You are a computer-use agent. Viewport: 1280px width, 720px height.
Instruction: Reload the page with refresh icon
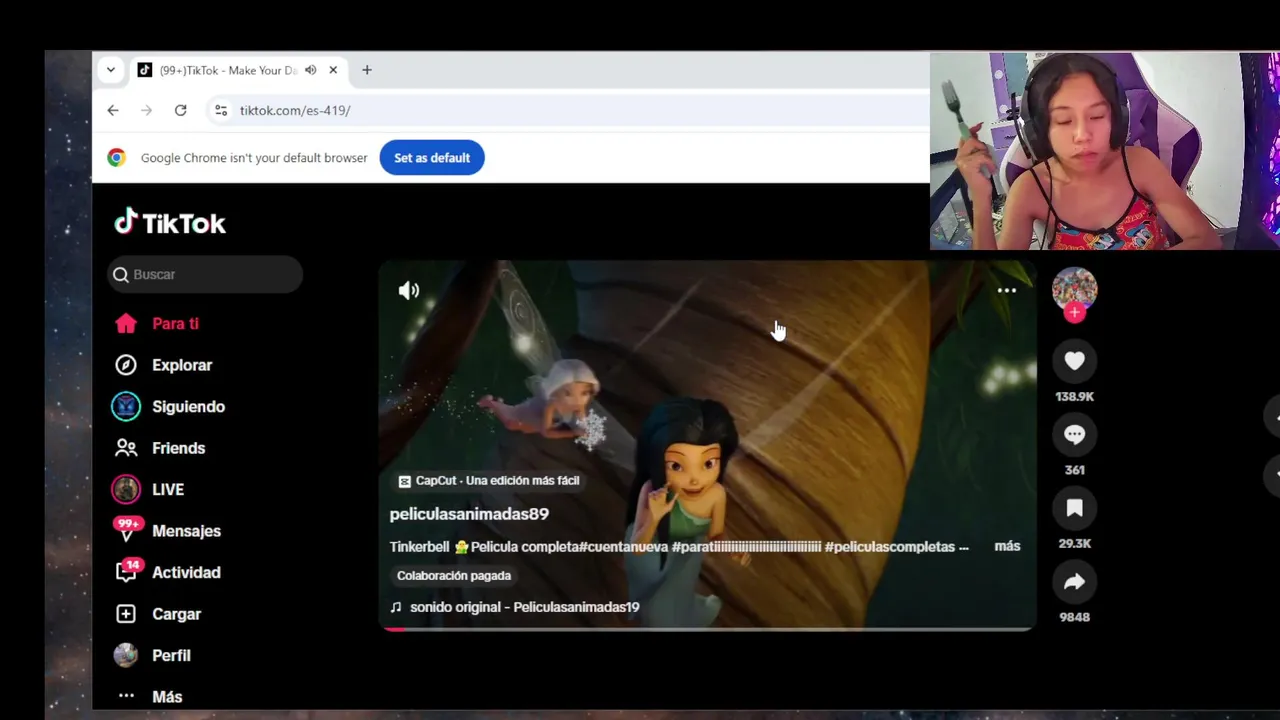(x=180, y=110)
